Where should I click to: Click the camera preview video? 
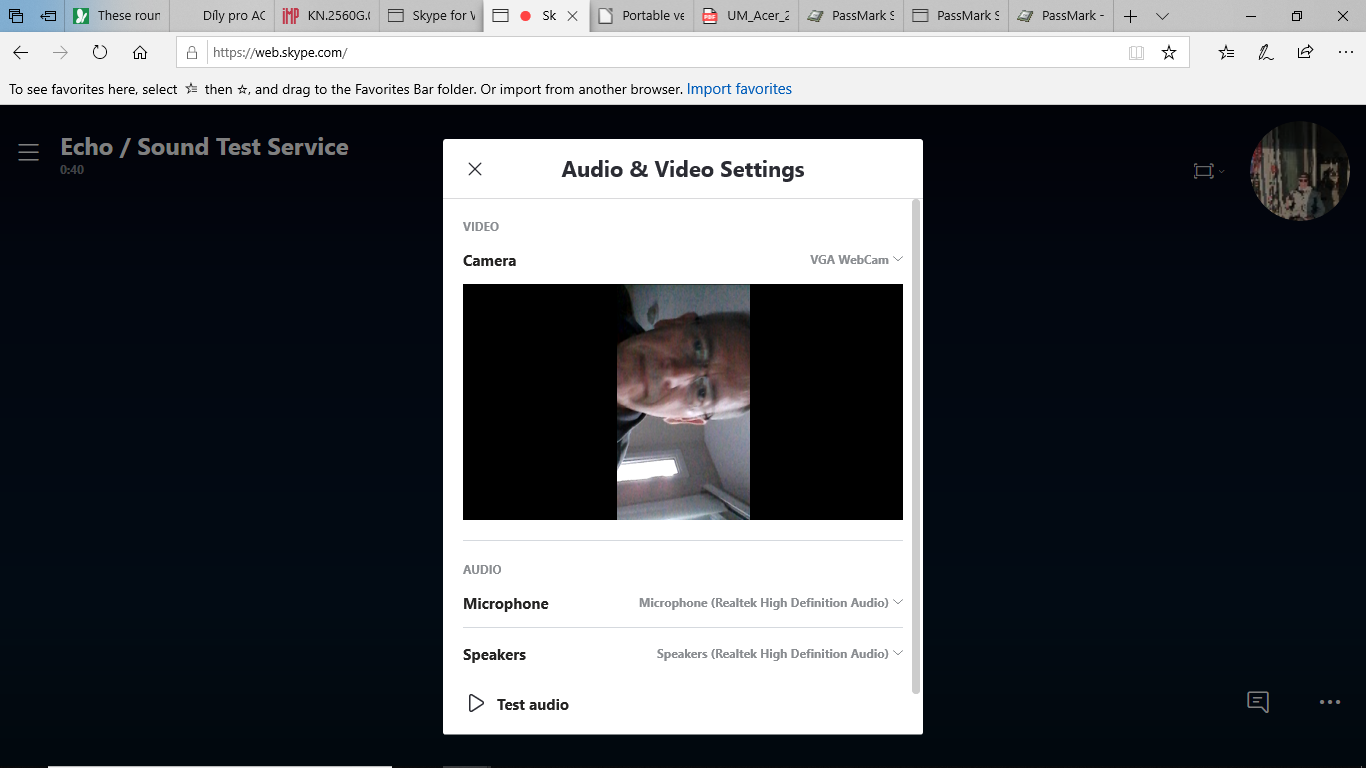[x=683, y=402]
